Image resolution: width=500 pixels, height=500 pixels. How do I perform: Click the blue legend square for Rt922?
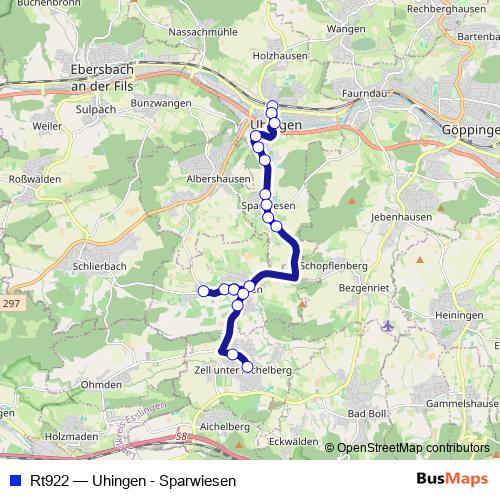point(16,480)
